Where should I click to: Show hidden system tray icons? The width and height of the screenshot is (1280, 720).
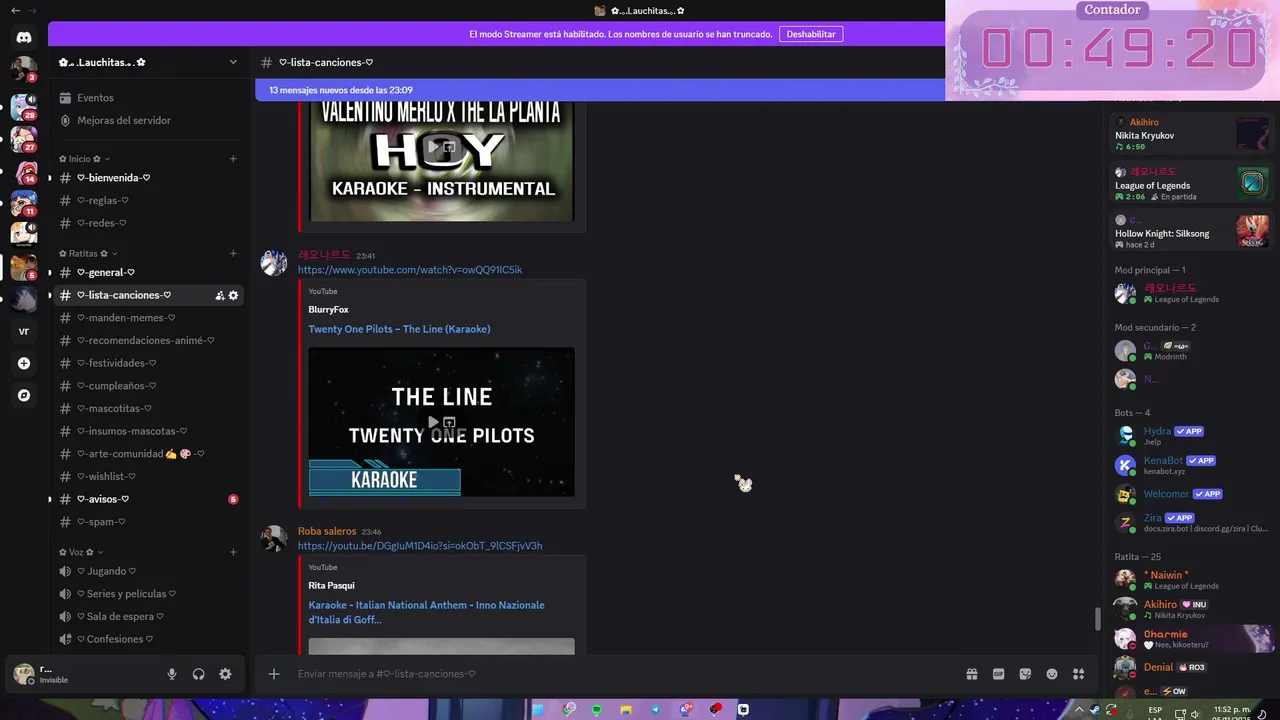(x=1079, y=709)
